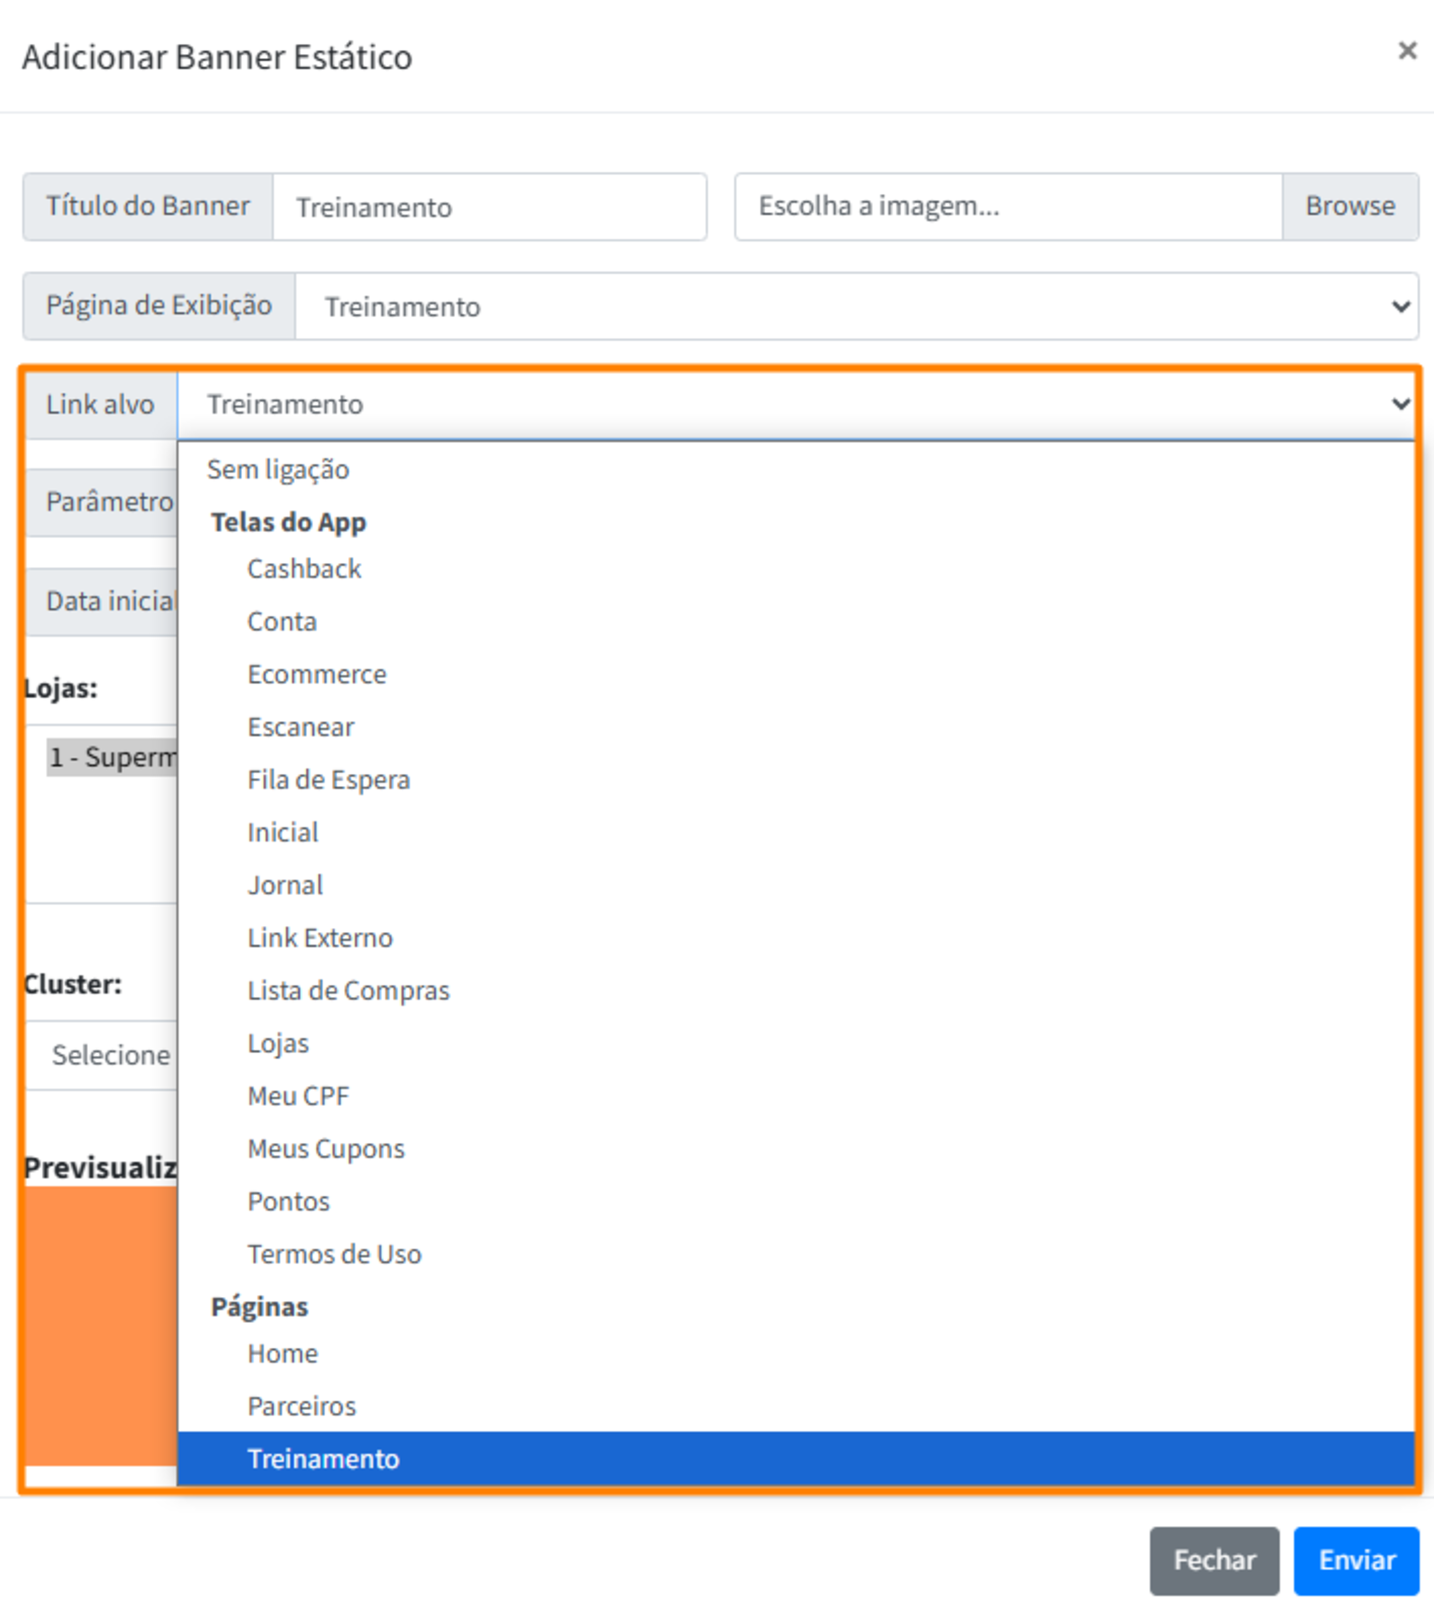
Task: Click the blue Enviar button
Action: [x=1355, y=1560]
